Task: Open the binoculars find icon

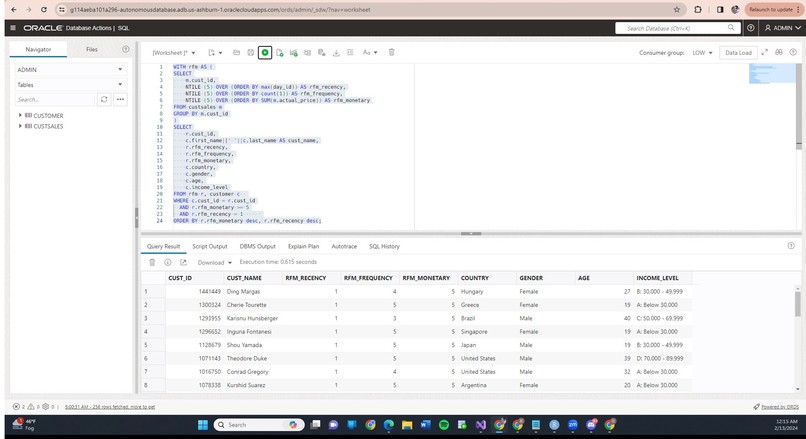Action: (779, 52)
